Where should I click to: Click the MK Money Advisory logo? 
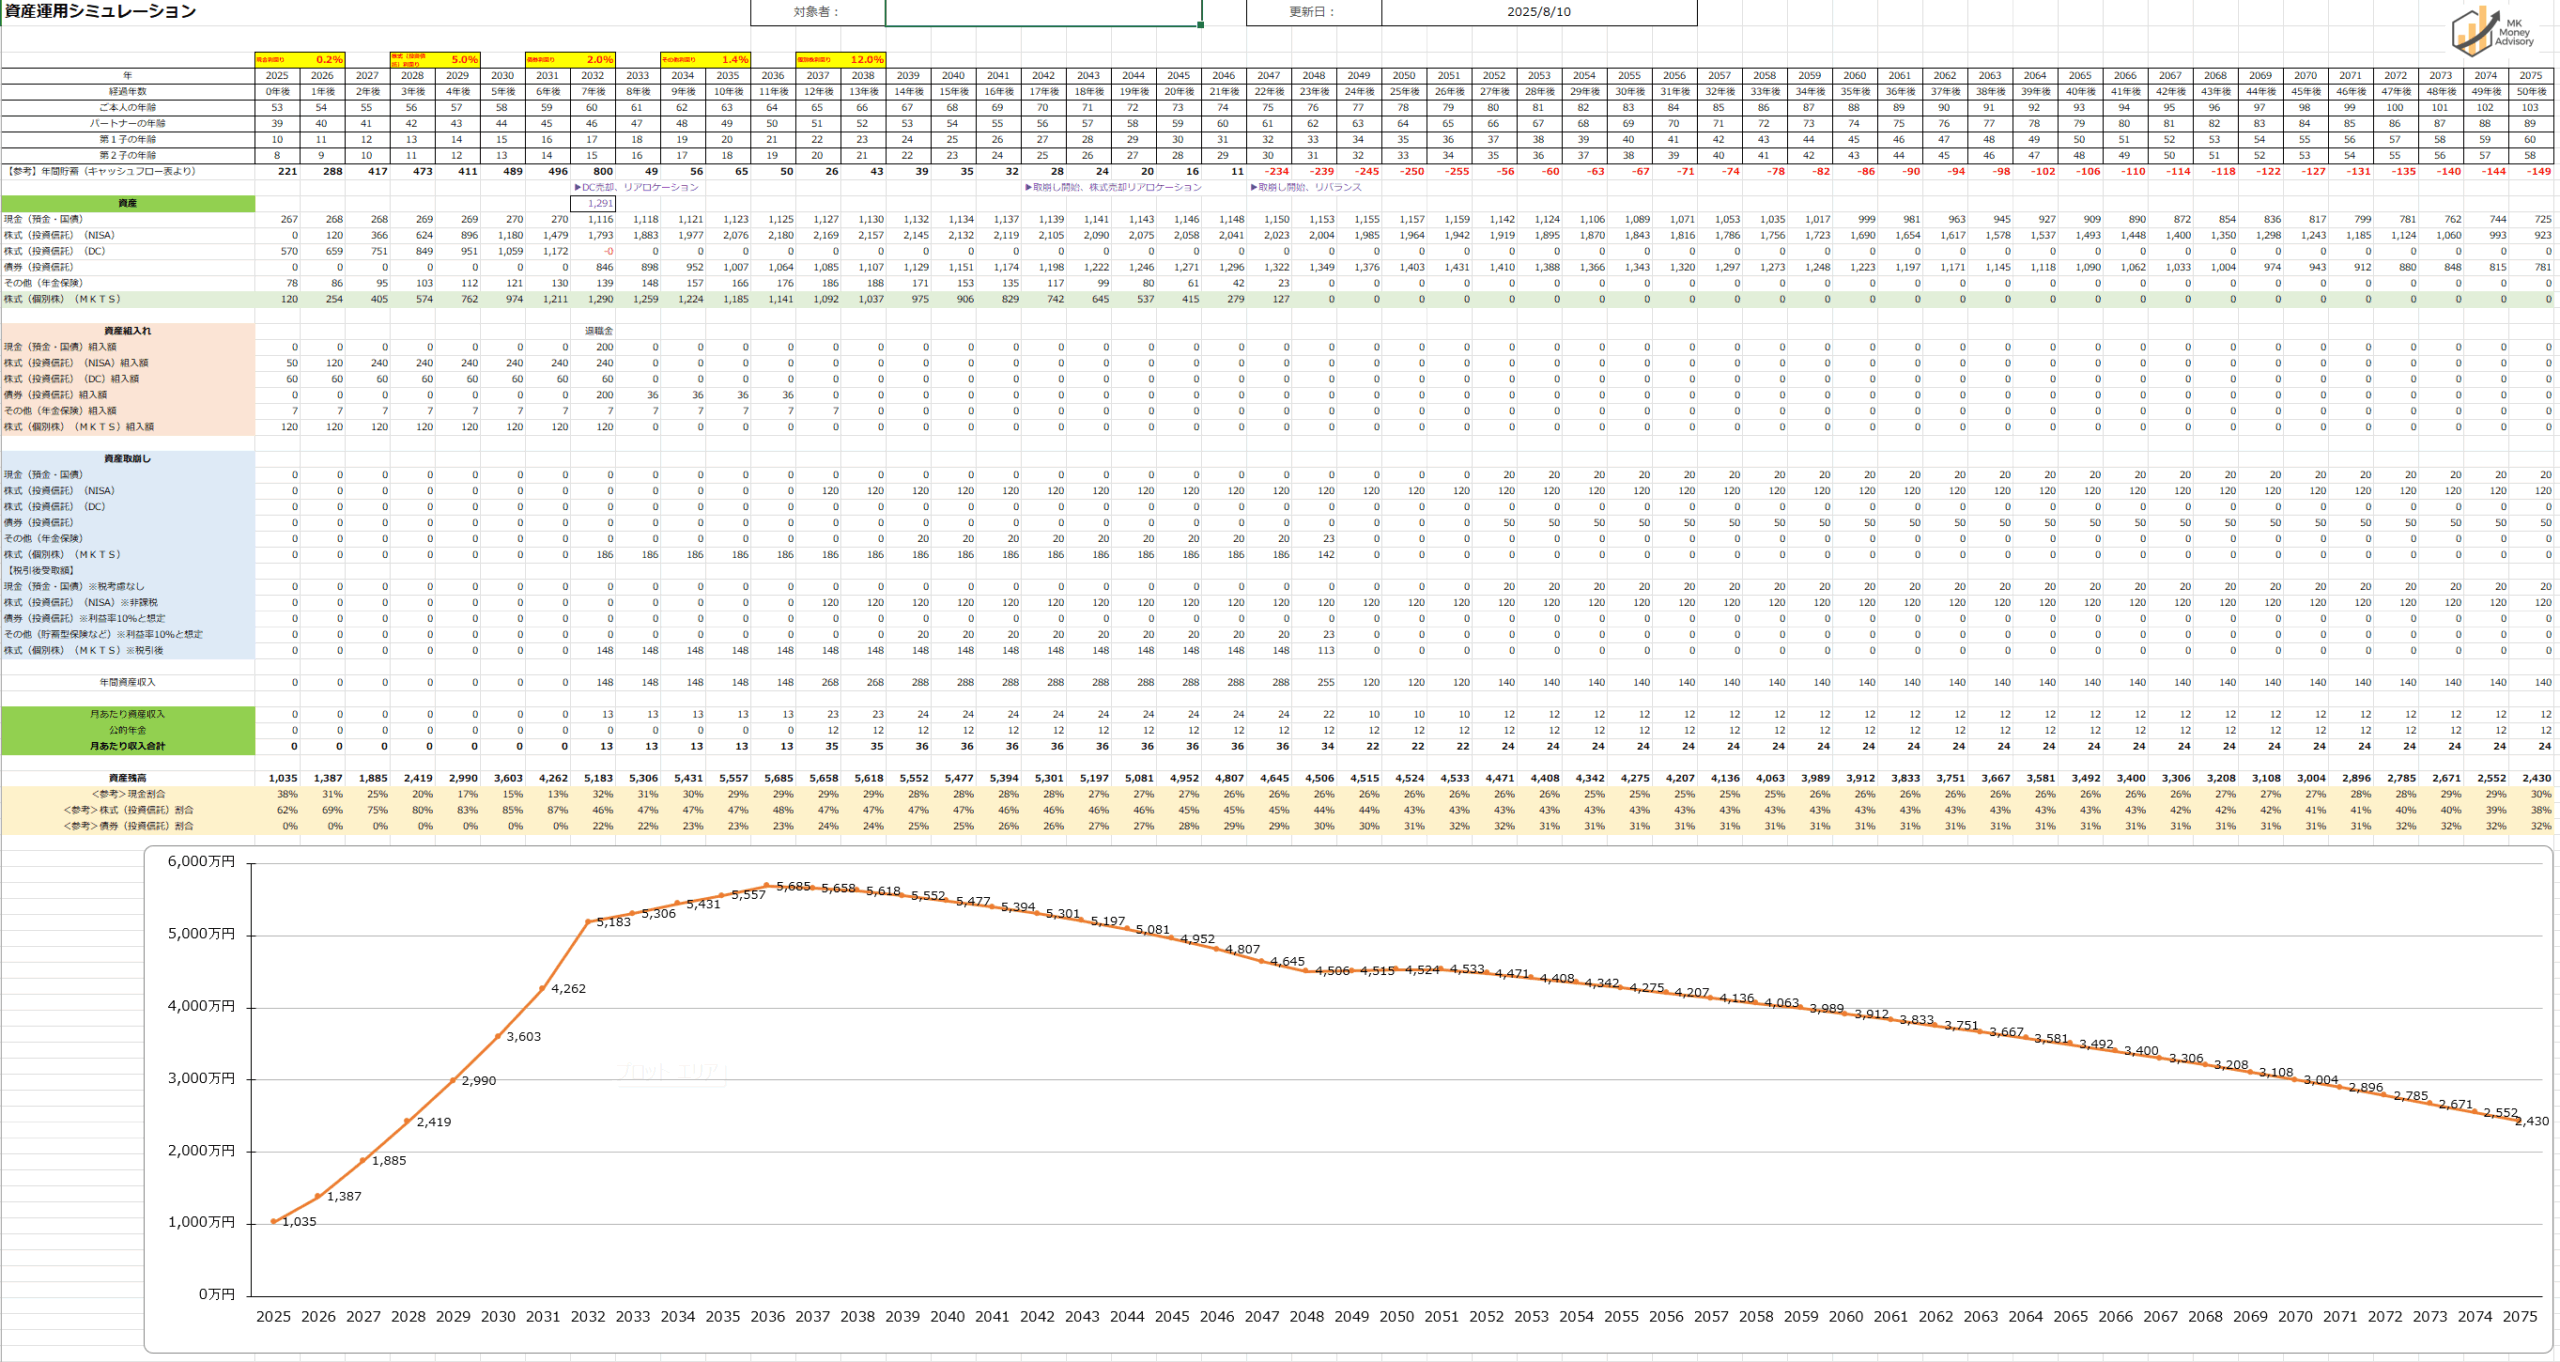pos(2492,30)
